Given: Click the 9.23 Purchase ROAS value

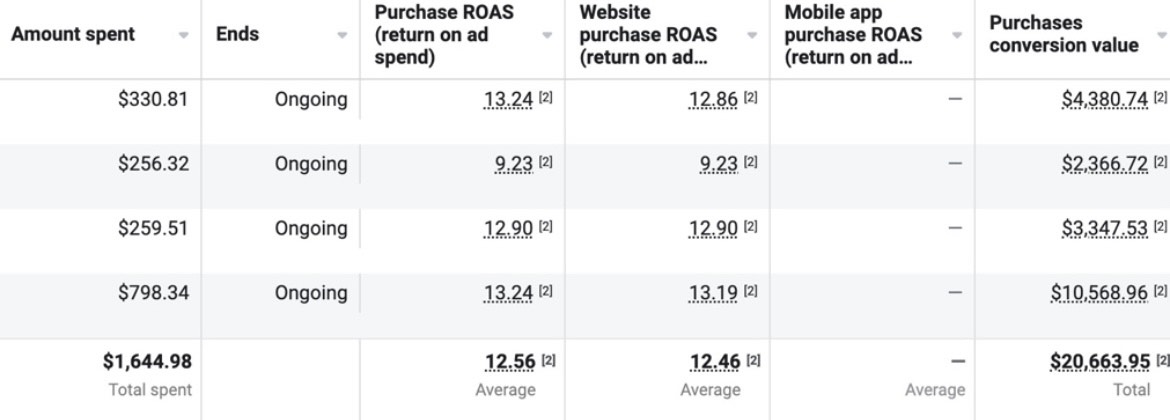Looking at the screenshot, I should click(513, 164).
